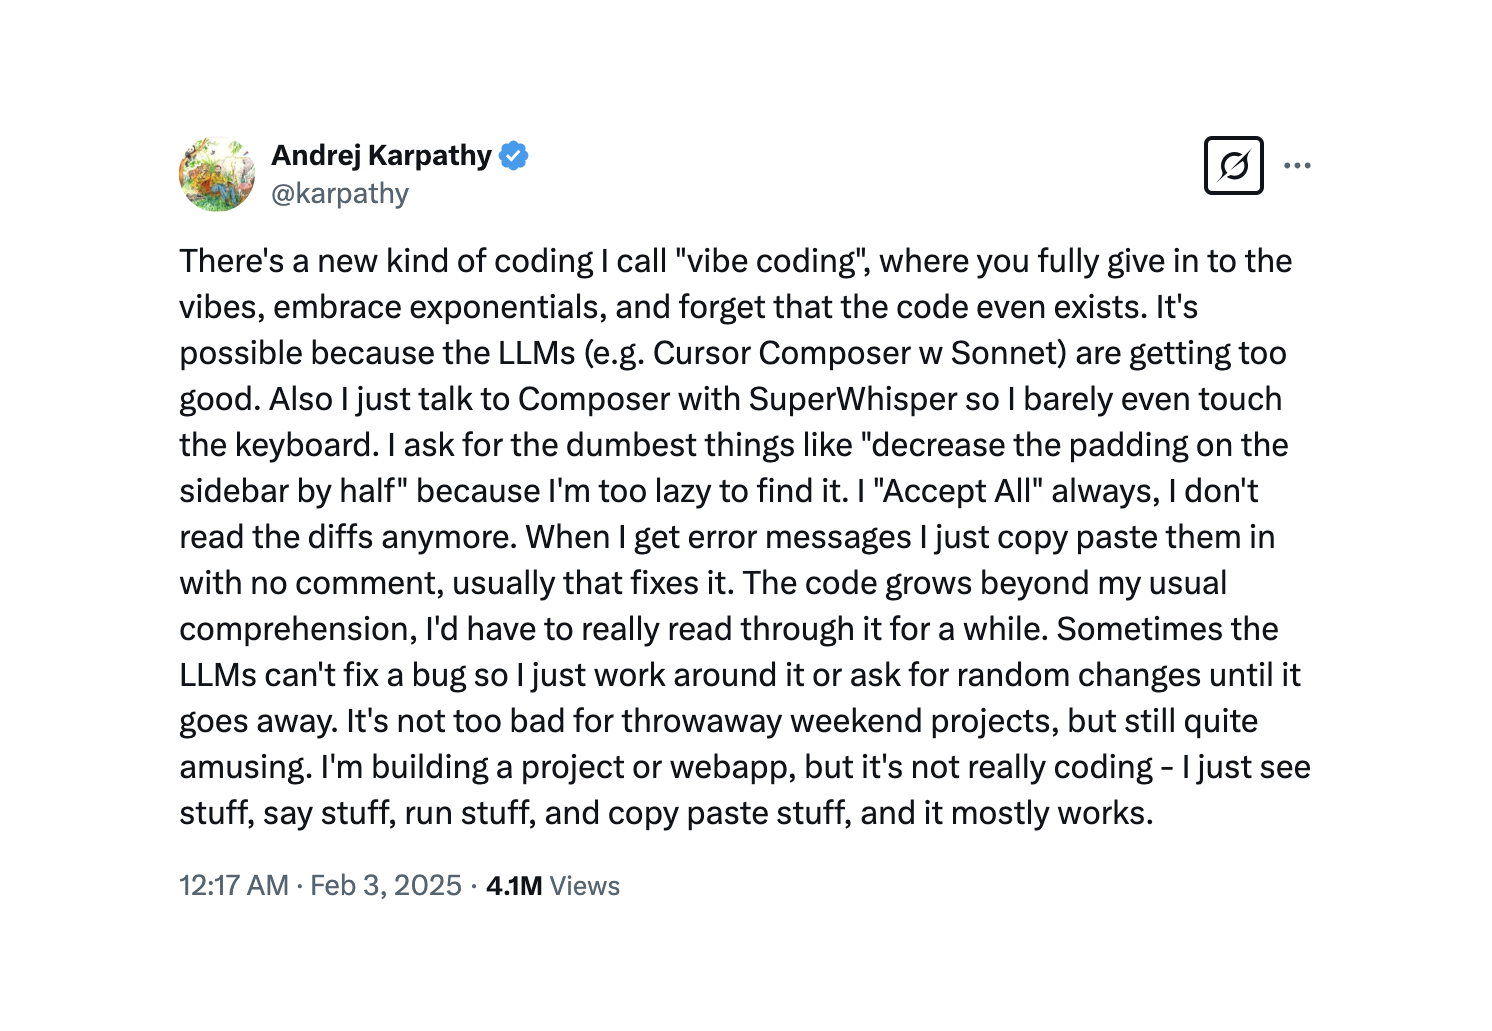Click the Views link
Screen dimensions: 1492x1031
[585, 885]
